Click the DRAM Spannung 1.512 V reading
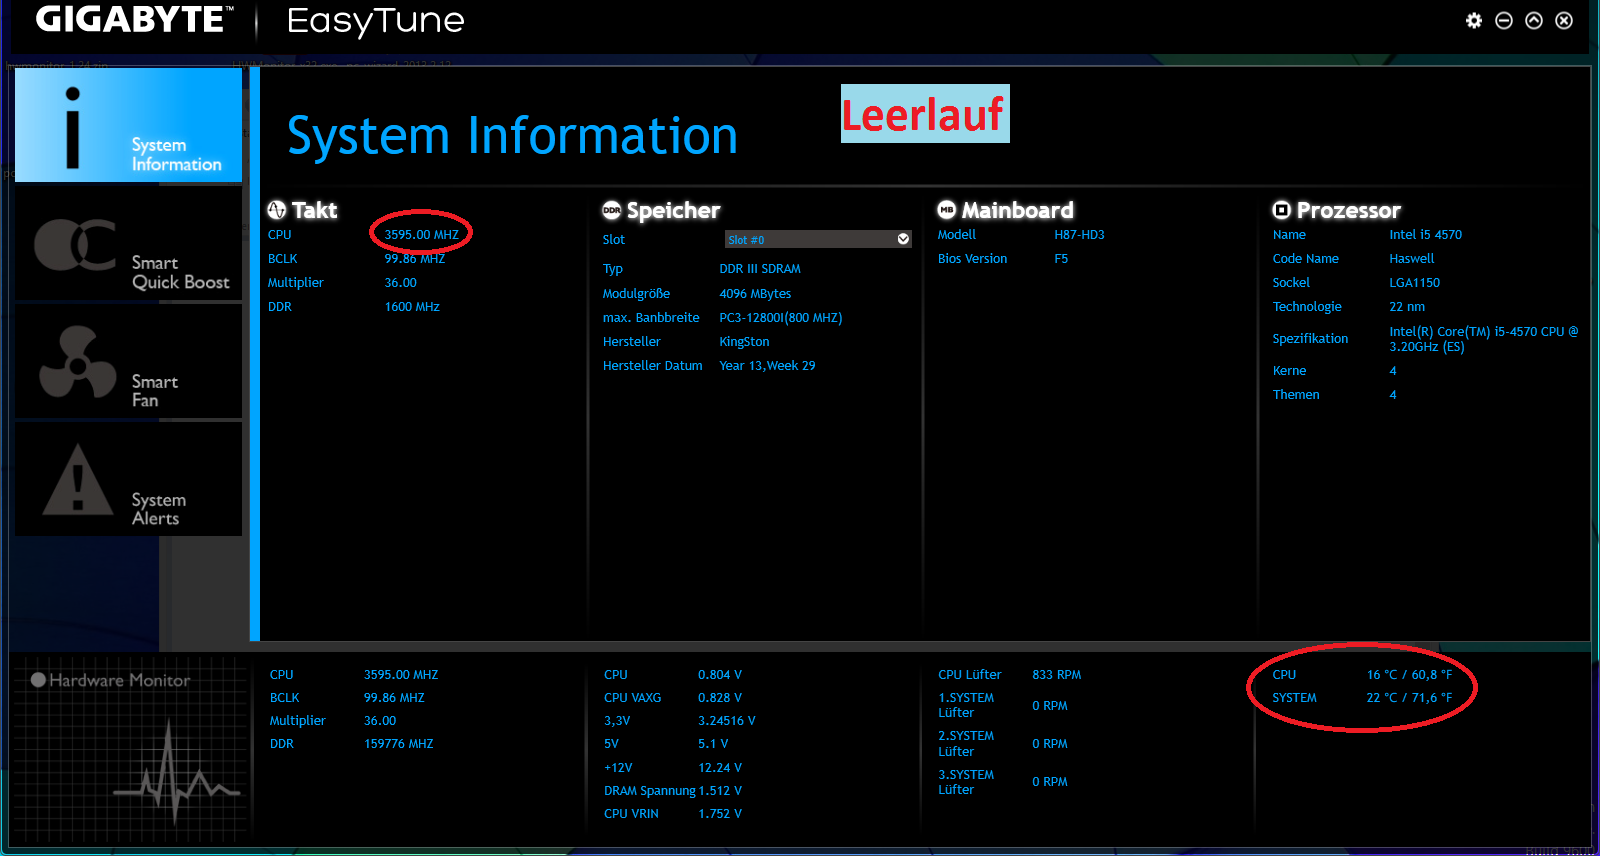 point(720,791)
